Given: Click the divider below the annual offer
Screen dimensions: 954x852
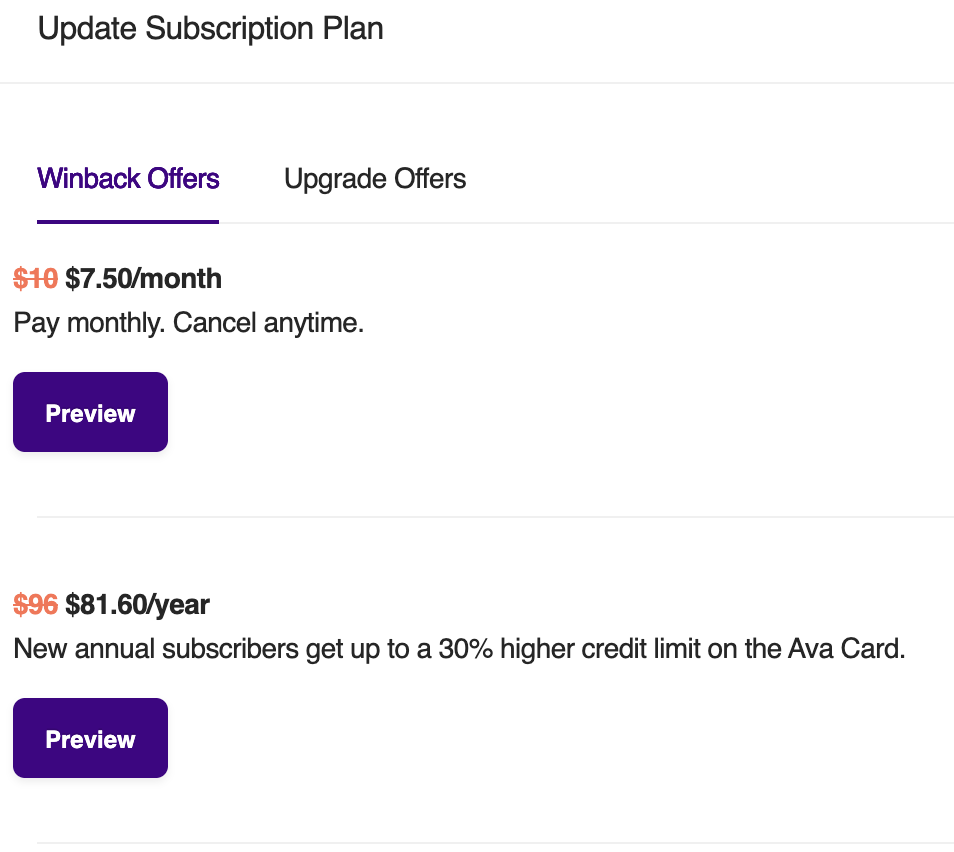Looking at the screenshot, I should pyautogui.click(x=495, y=843).
